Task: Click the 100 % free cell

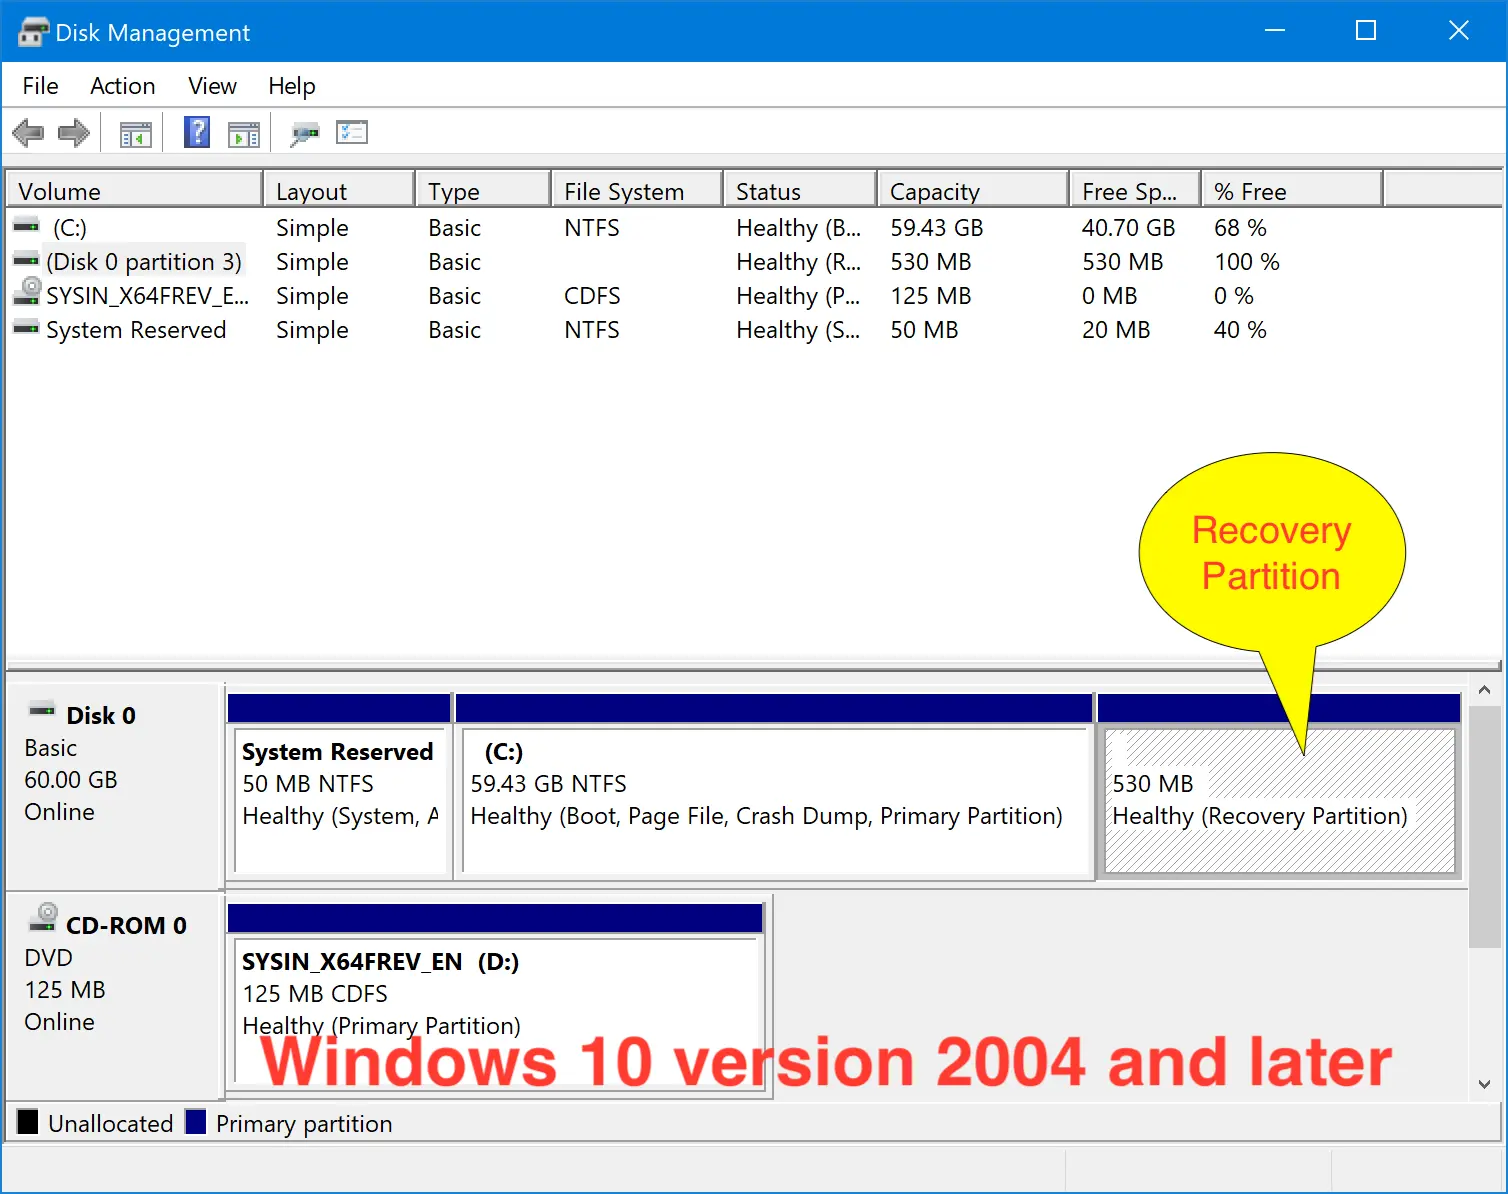Action: pyautogui.click(x=1247, y=262)
